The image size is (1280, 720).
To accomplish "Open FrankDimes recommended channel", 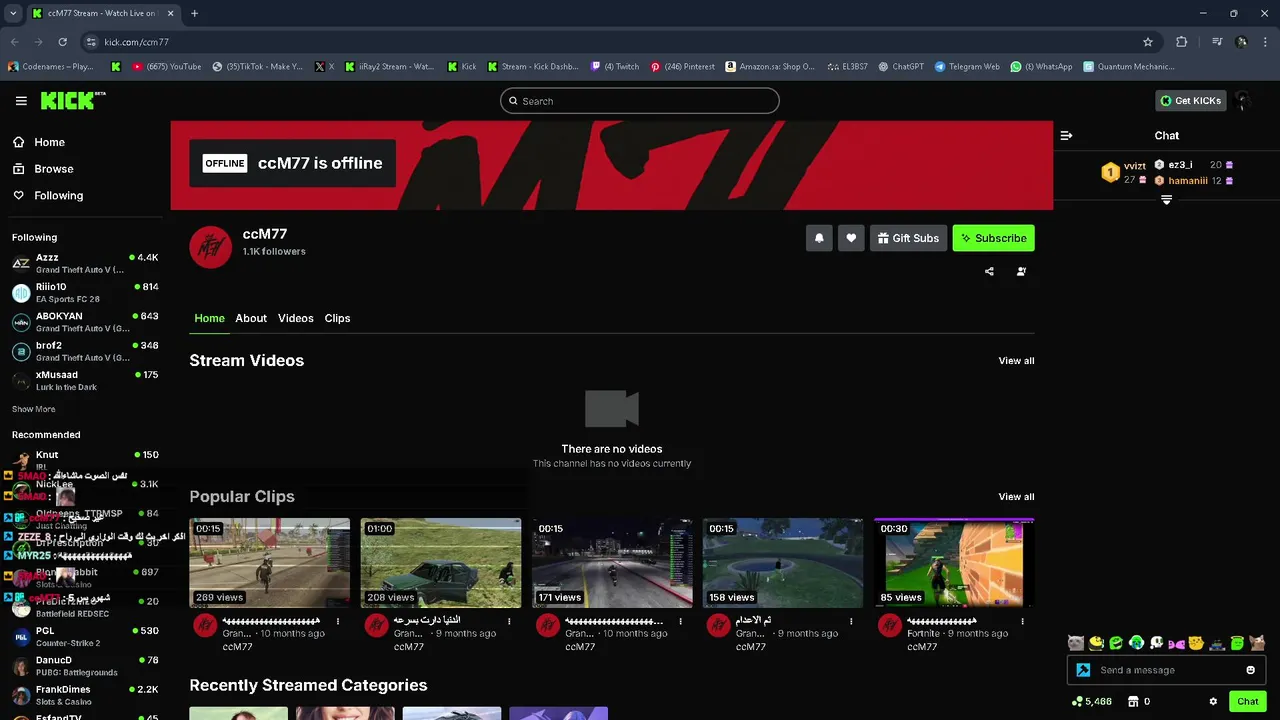I will point(84,695).
